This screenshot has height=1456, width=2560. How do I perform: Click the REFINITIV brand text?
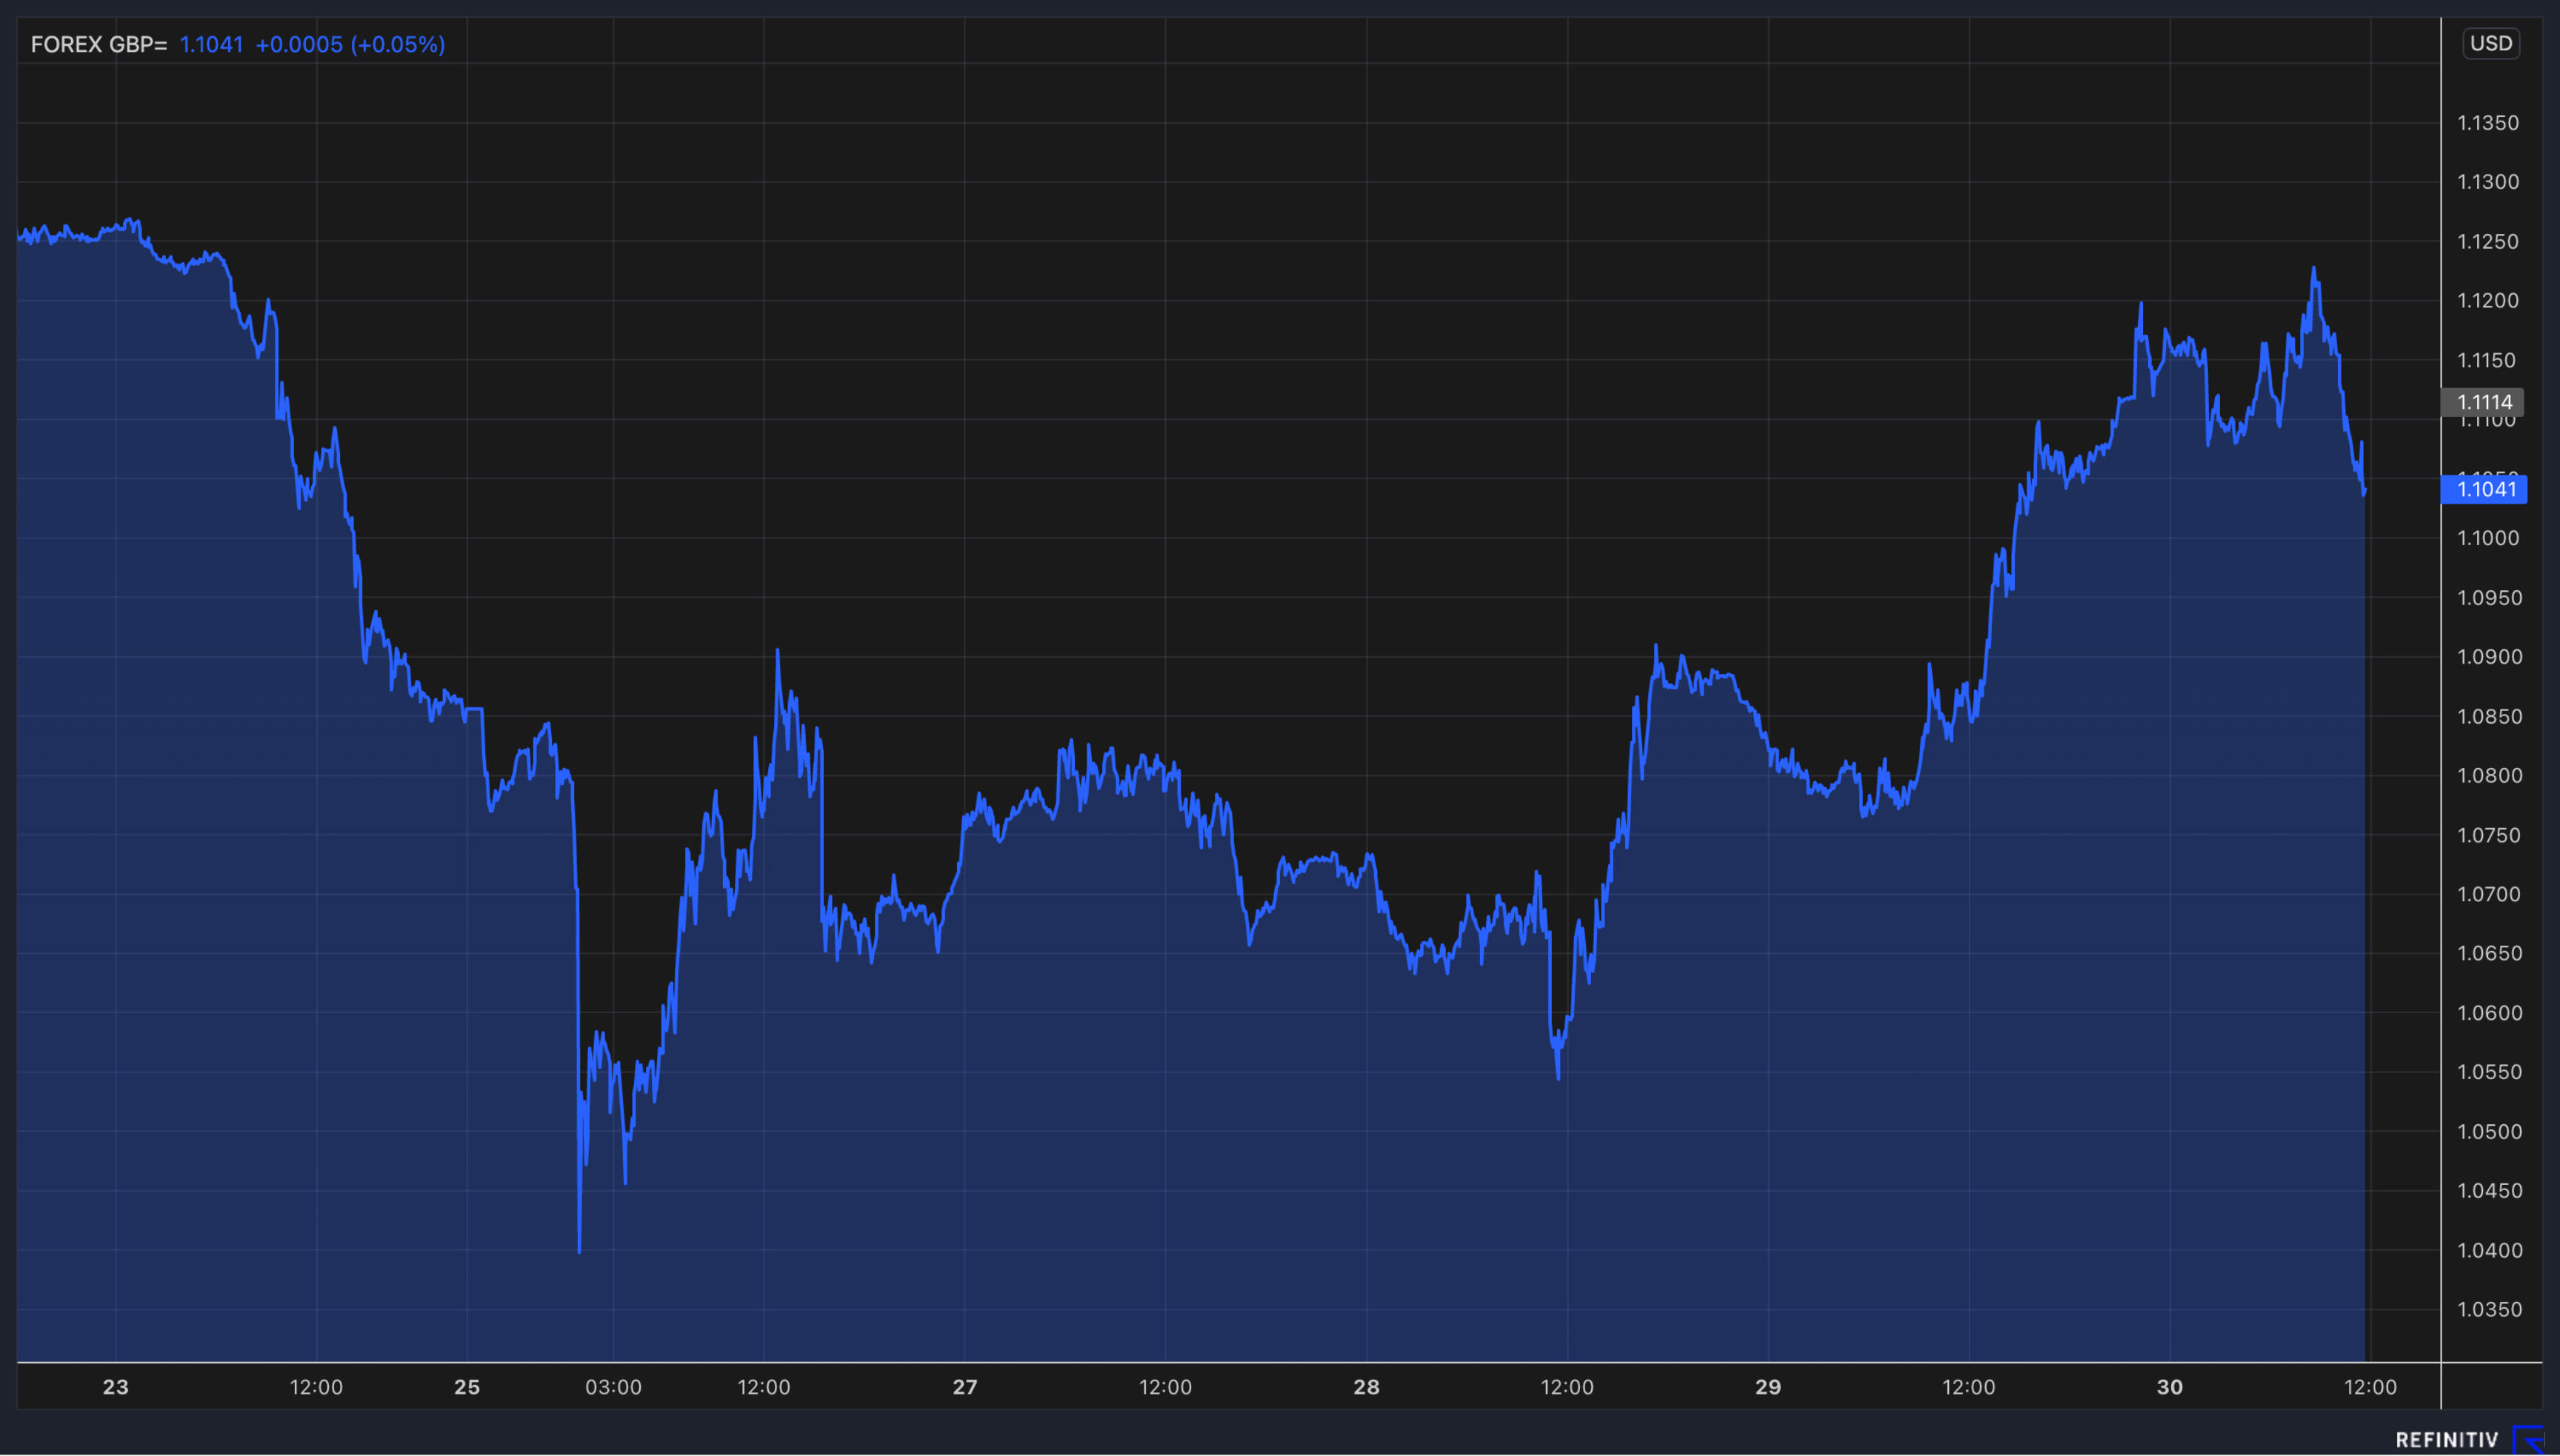coord(2446,1440)
